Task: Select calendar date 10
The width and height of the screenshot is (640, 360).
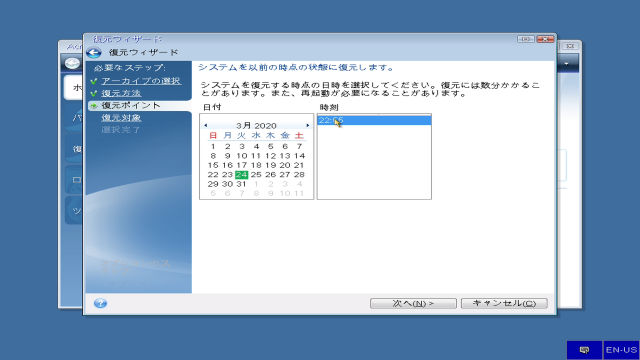Action: [242, 156]
